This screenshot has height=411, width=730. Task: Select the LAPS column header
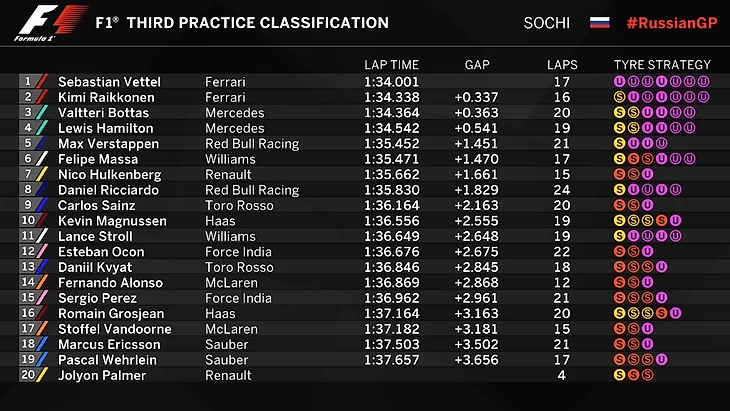pos(562,65)
